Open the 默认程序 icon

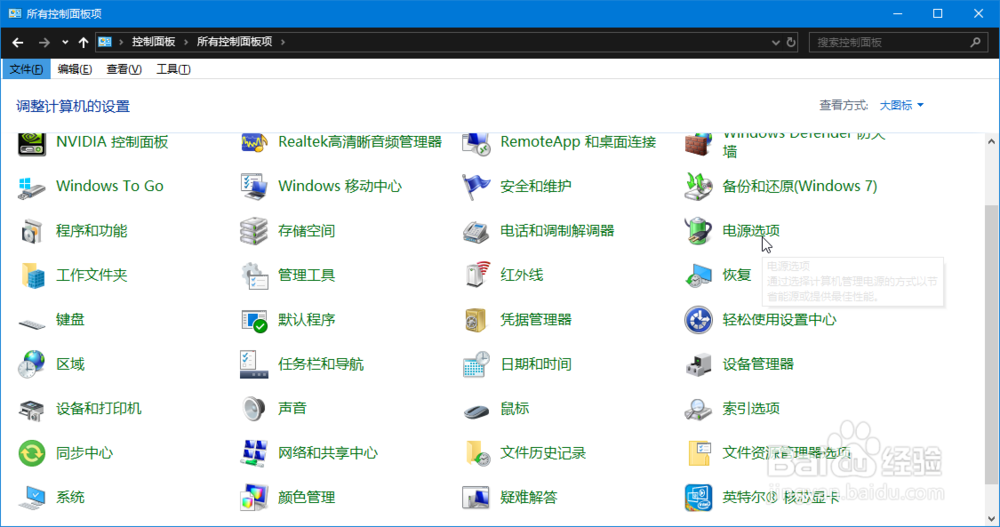point(254,320)
